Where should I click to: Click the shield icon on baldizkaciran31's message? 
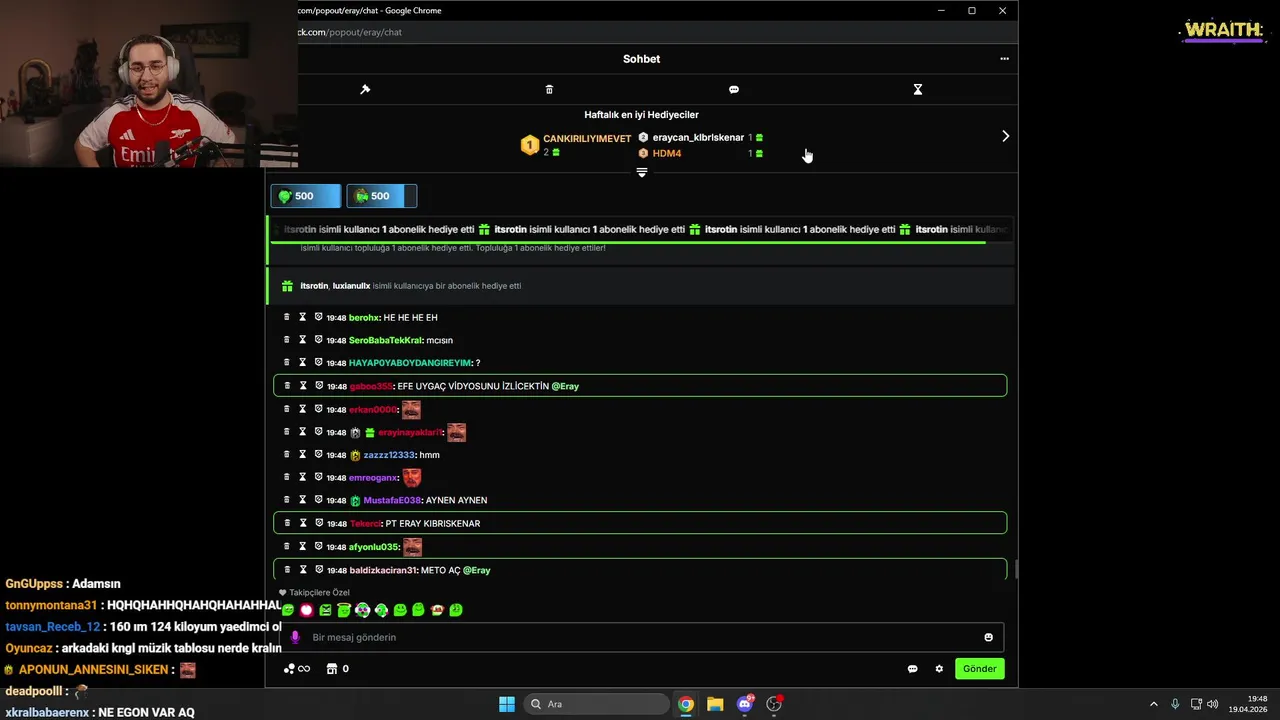pos(318,569)
